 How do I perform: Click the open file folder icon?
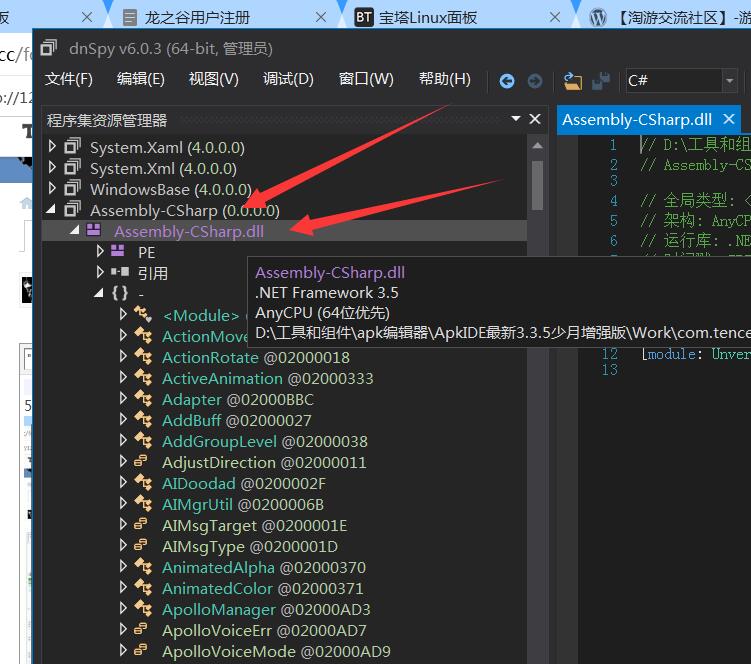tap(573, 81)
